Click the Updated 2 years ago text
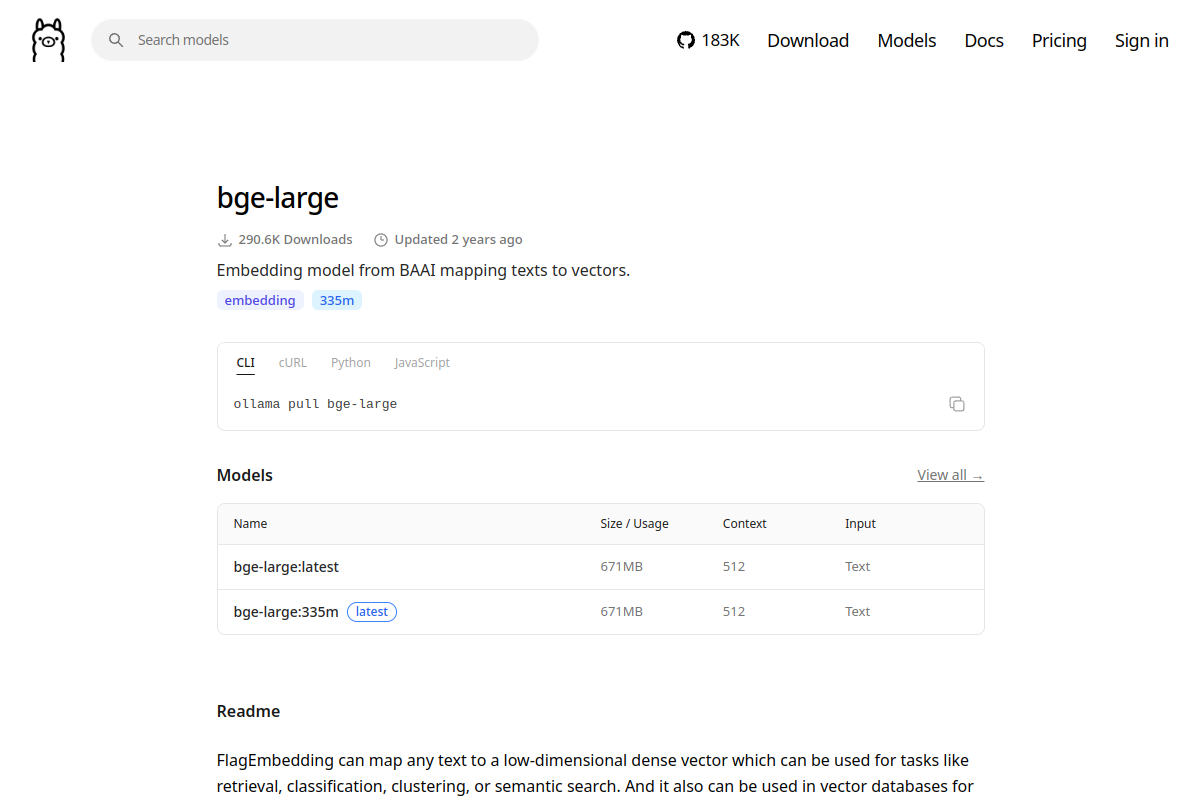 (458, 240)
